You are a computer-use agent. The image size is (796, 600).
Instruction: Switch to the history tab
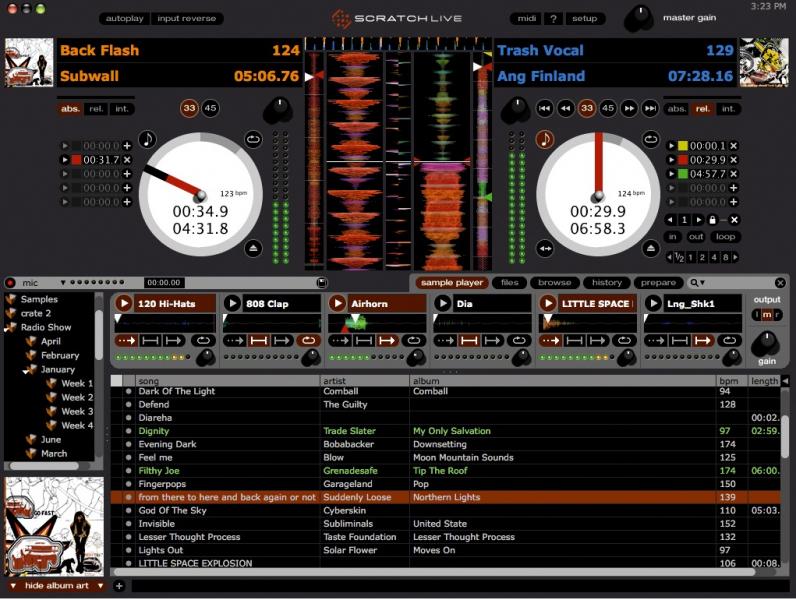606,283
